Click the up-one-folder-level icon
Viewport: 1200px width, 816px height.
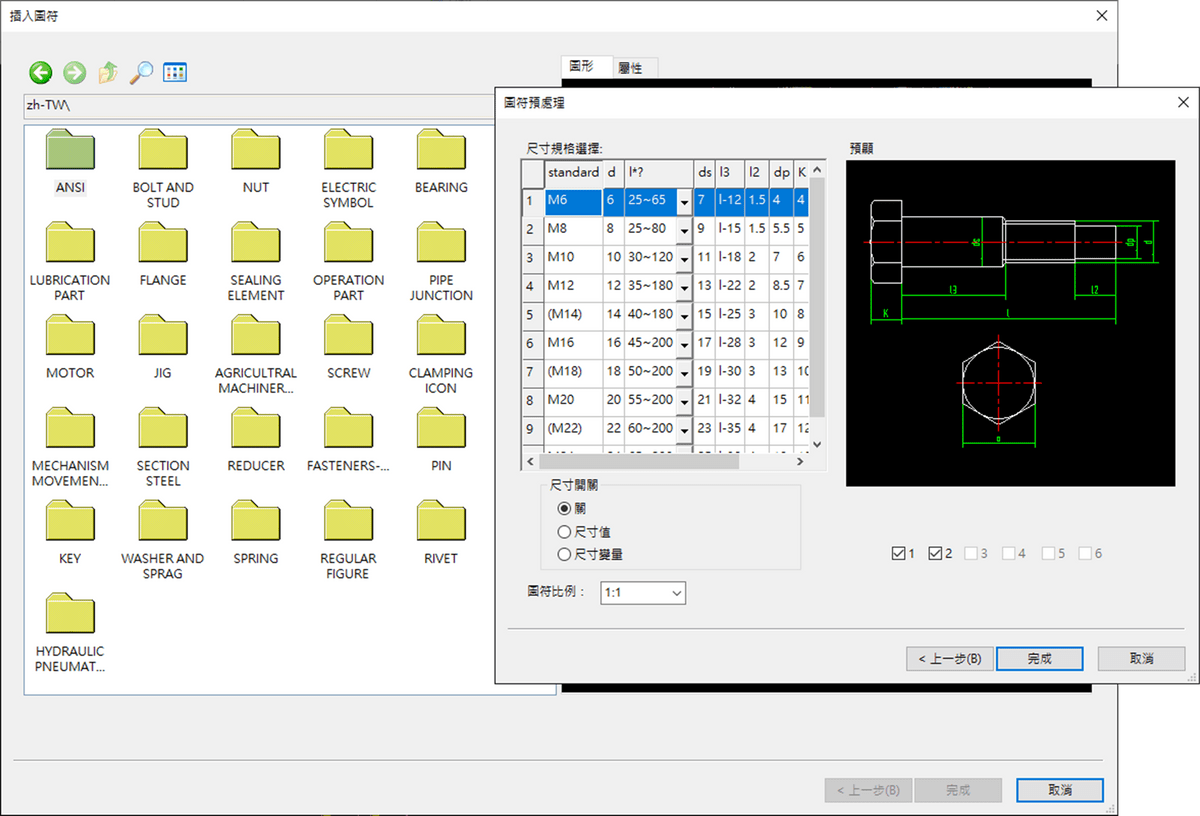coord(107,72)
